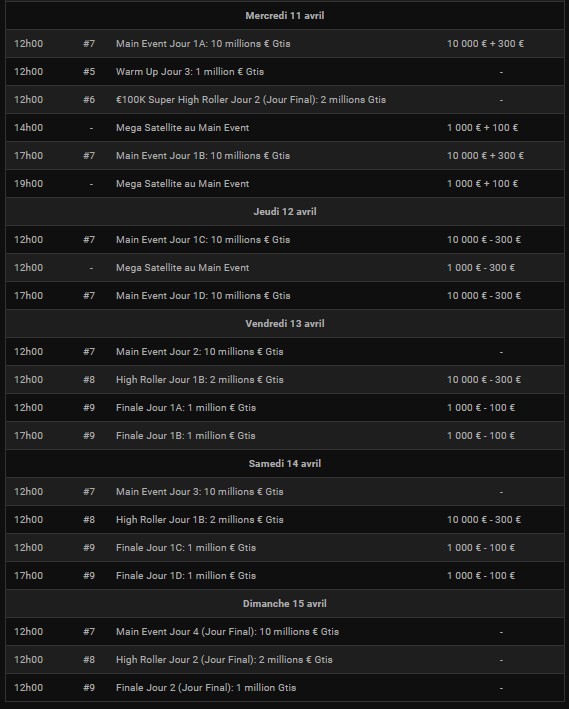This screenshot has width=569, height=709.
Task: Open Main Event Jour 3 row
Action: (x=284, y=492)
